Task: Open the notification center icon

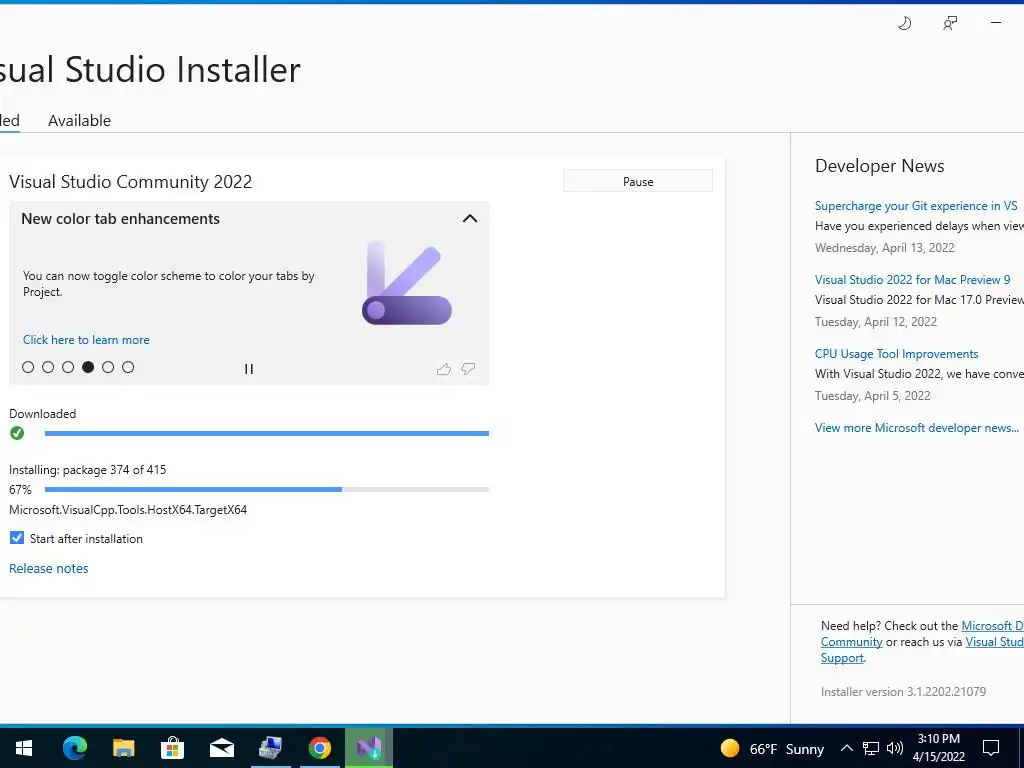Action: tap(991, 748)
